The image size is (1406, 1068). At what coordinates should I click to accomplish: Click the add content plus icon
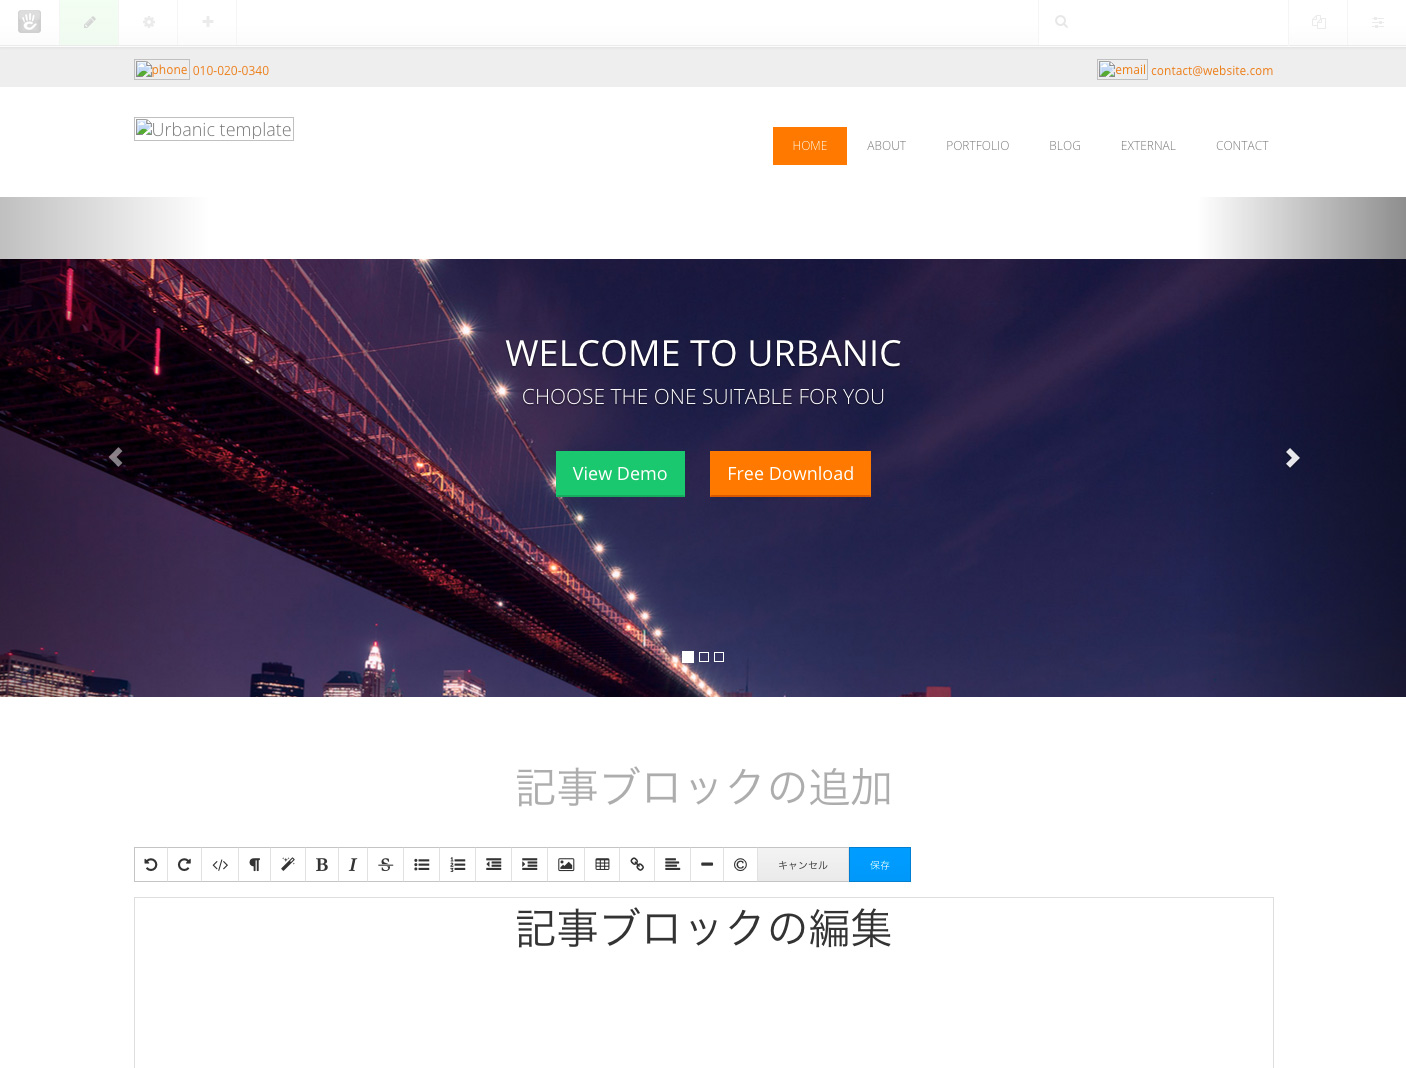[207, 22]
